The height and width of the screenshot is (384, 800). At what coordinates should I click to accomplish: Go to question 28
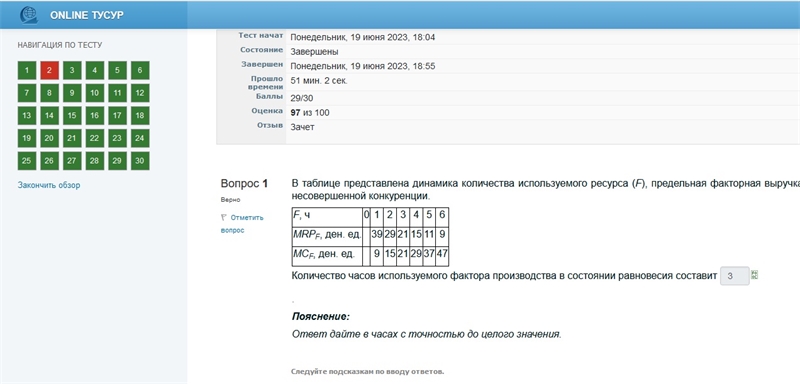point(94,161)
